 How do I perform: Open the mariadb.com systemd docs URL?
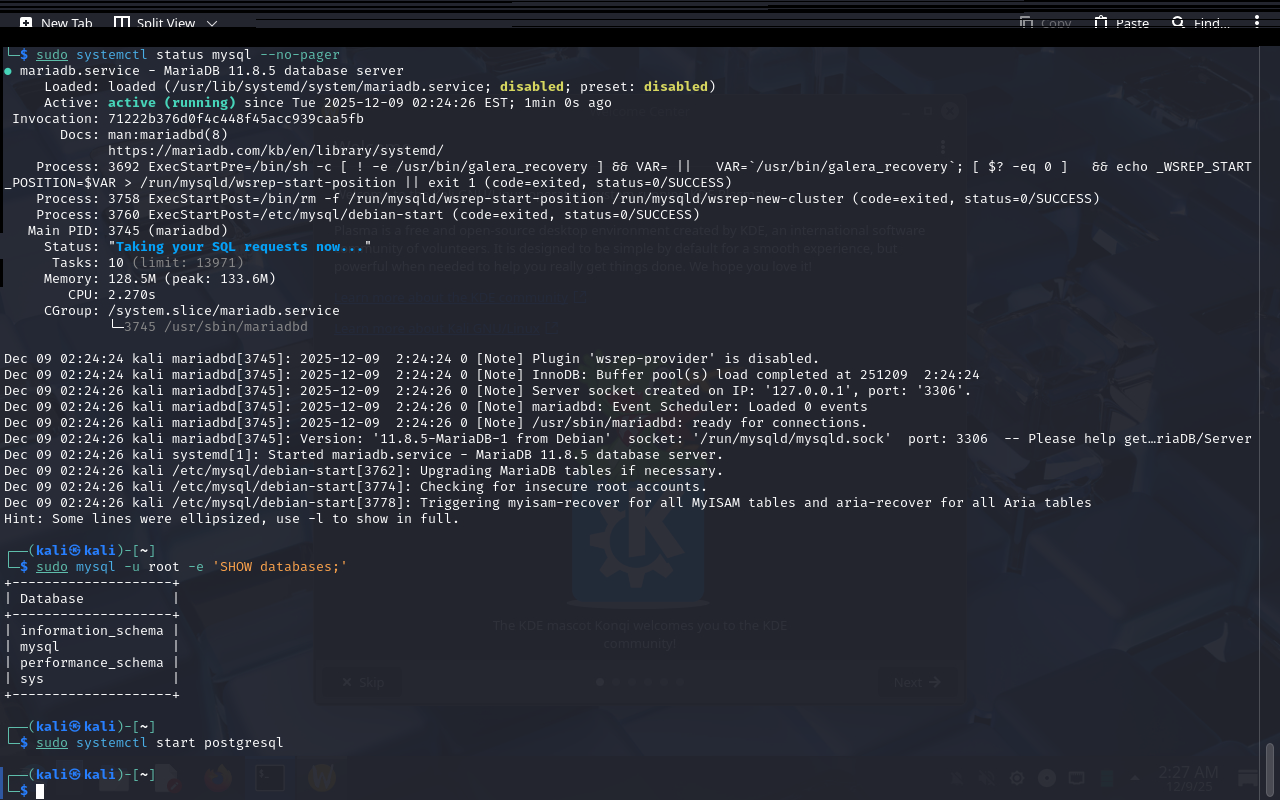[275, 150]
